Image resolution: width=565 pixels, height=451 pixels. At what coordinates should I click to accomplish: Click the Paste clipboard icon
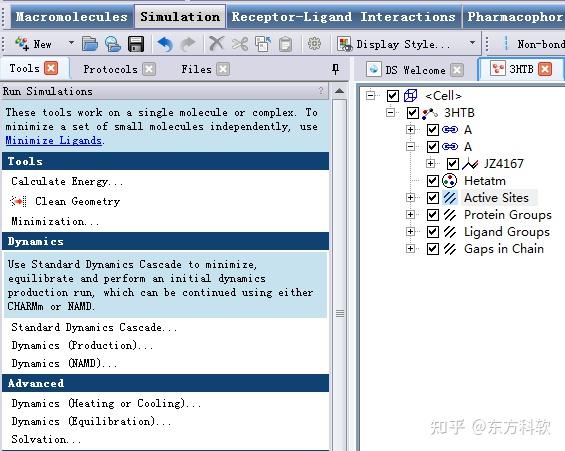(286, 44)
